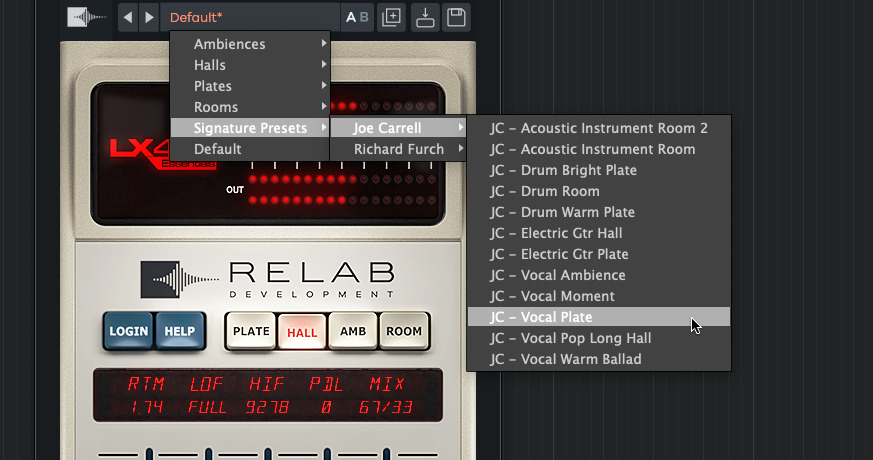Select the PLATE reverb algorithm
This screenshot has height=460, width=873.
click(251, 331)
